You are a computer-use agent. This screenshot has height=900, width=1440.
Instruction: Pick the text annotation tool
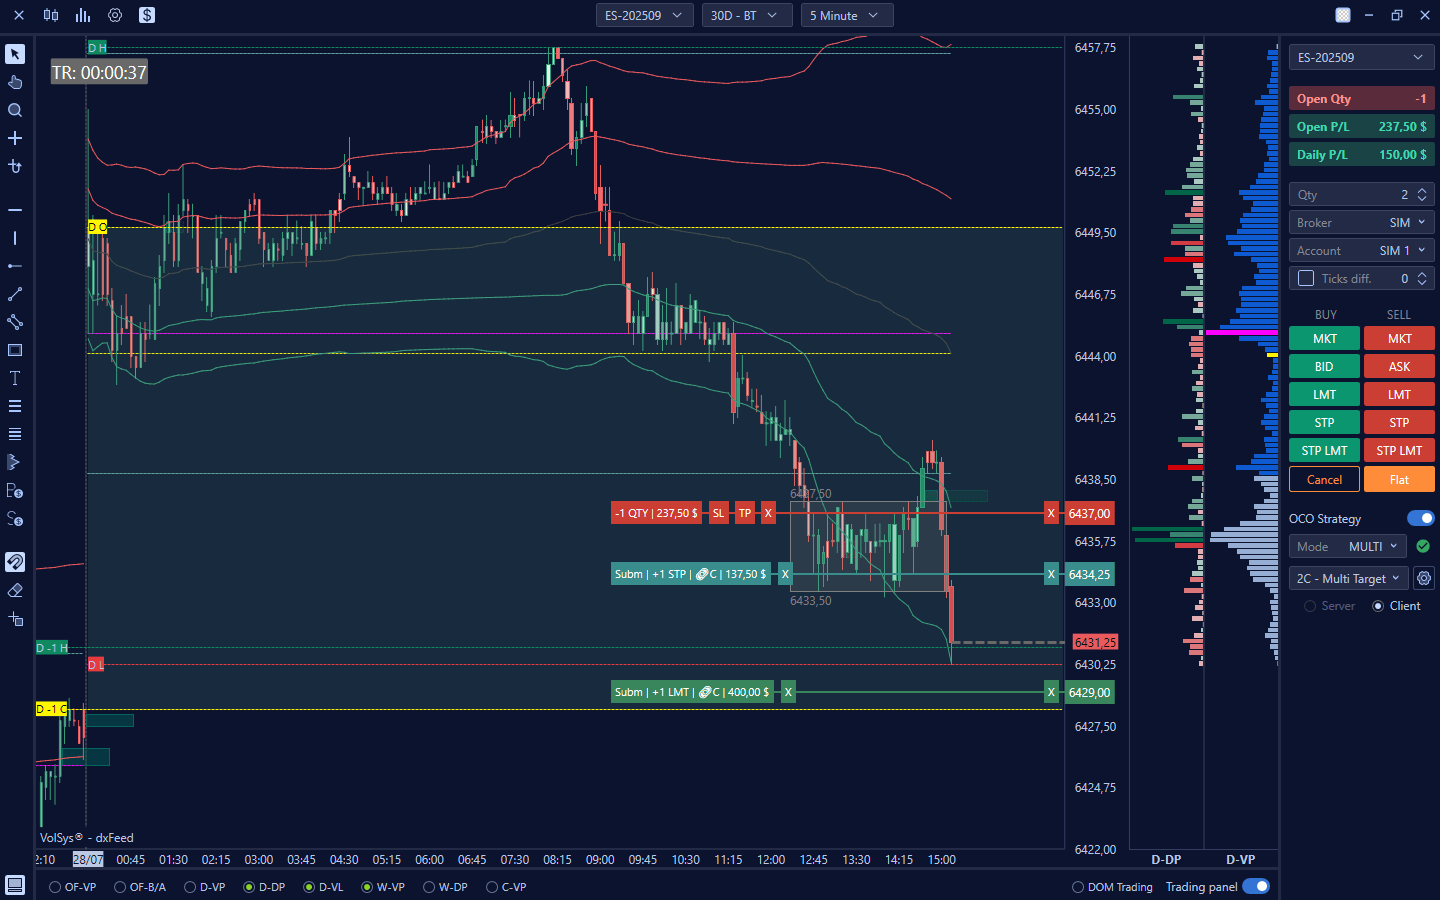point(15,378)
